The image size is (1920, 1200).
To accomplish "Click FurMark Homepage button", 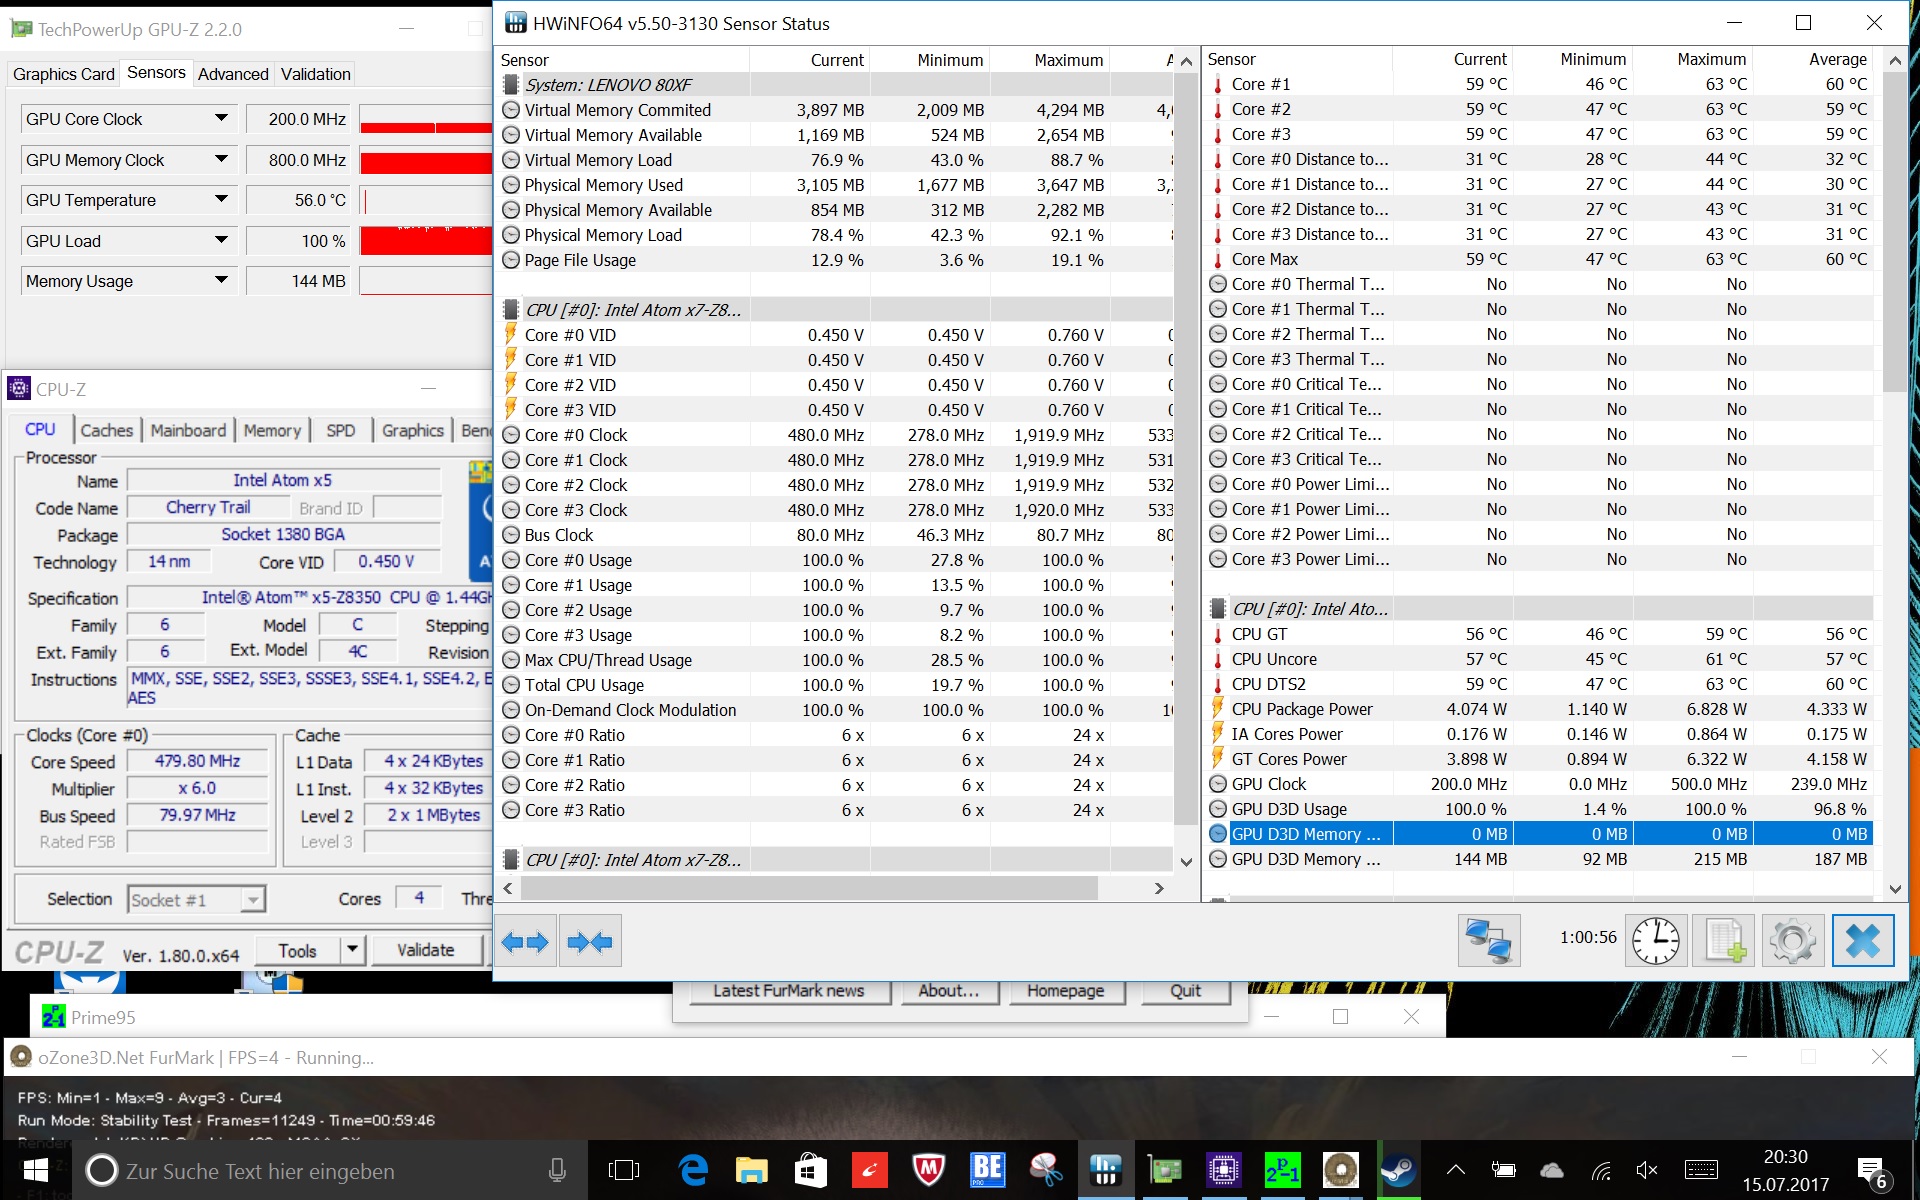I will click(1065, 990).
